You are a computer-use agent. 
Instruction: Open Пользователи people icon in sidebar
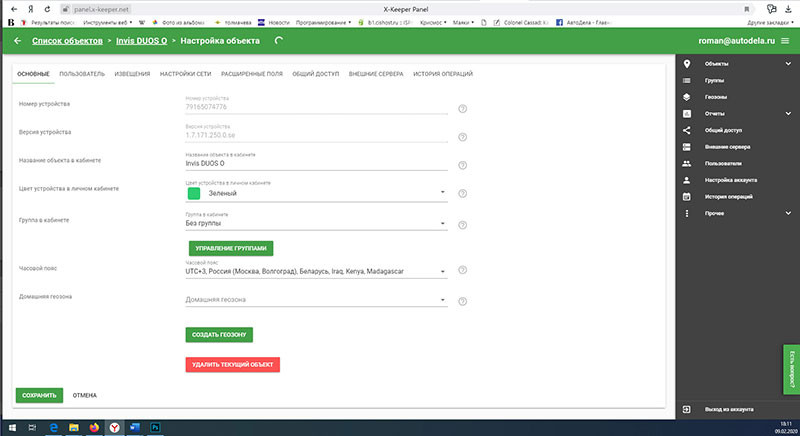(x=687, y=163)
